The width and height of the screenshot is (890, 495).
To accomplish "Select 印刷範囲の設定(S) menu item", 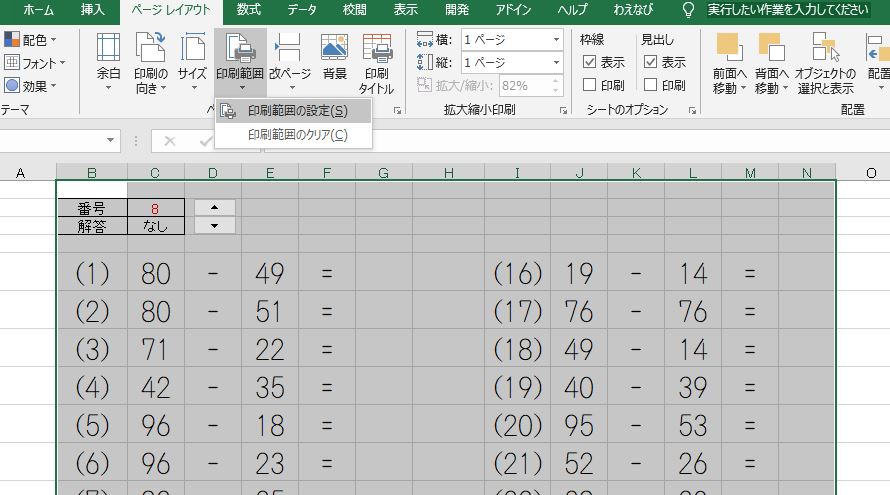I will click(x=293, y=111).
